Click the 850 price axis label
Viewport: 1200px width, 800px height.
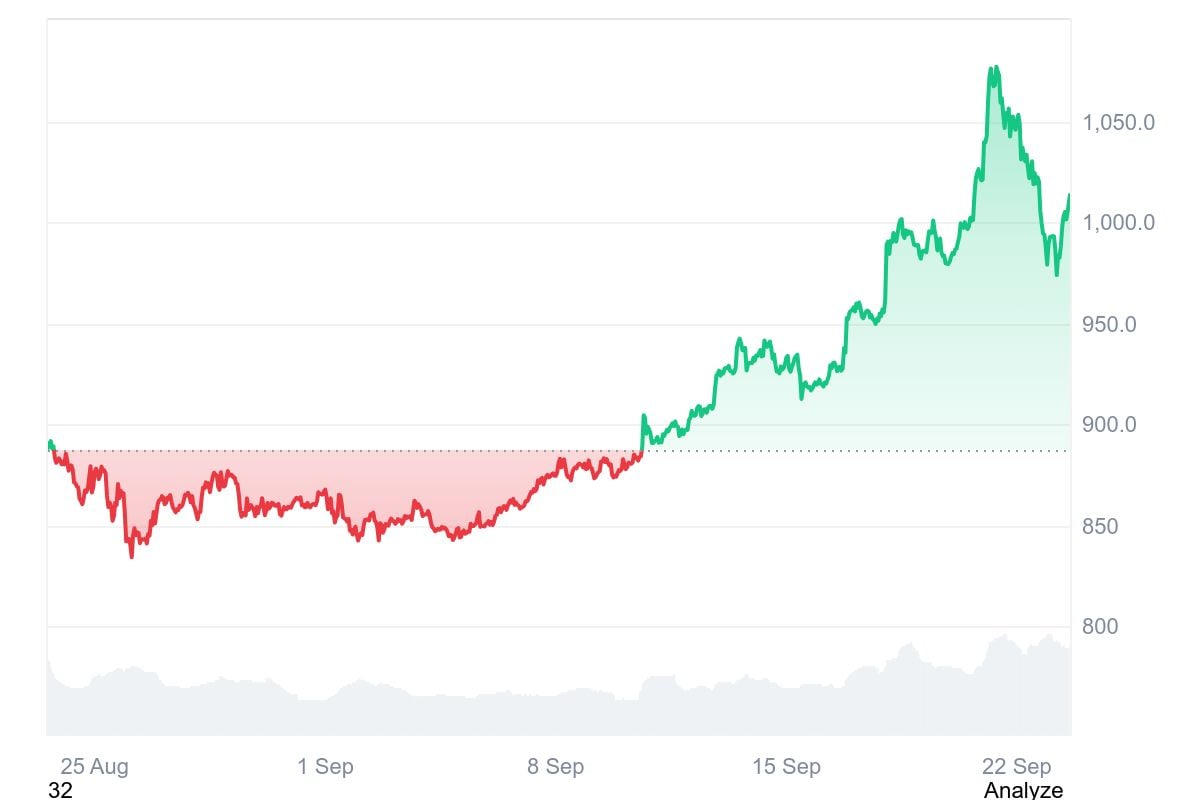coord(1100,526)
